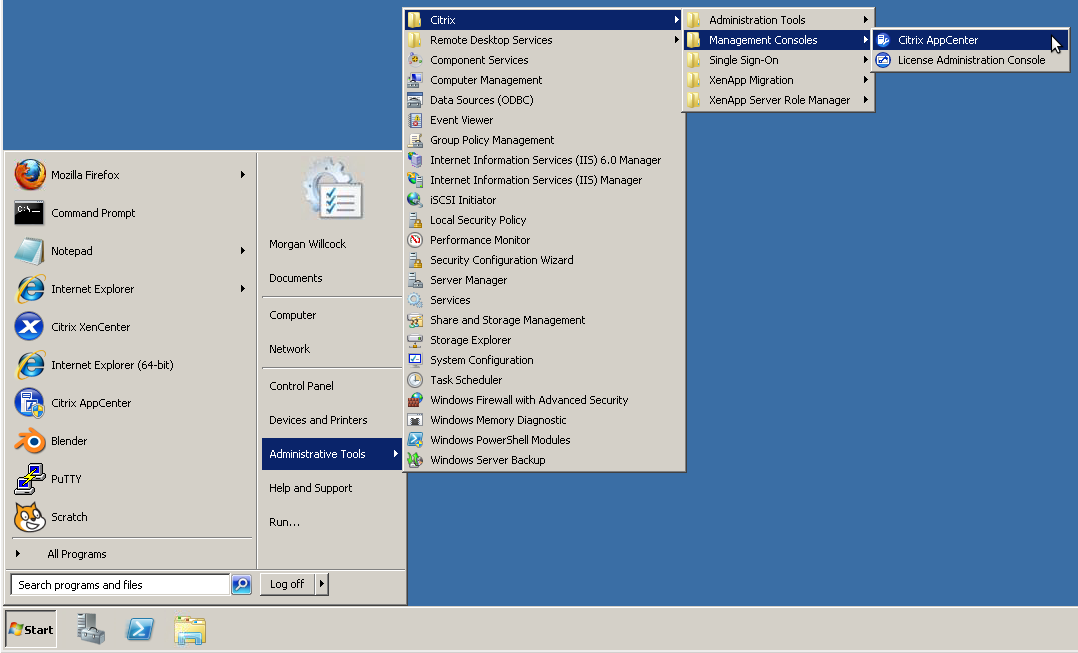The height and width of the screenshot is (653, 1078).
Task: Expand the Remote Desktop Services submenu arrow
Action: [x=676, y=40]
